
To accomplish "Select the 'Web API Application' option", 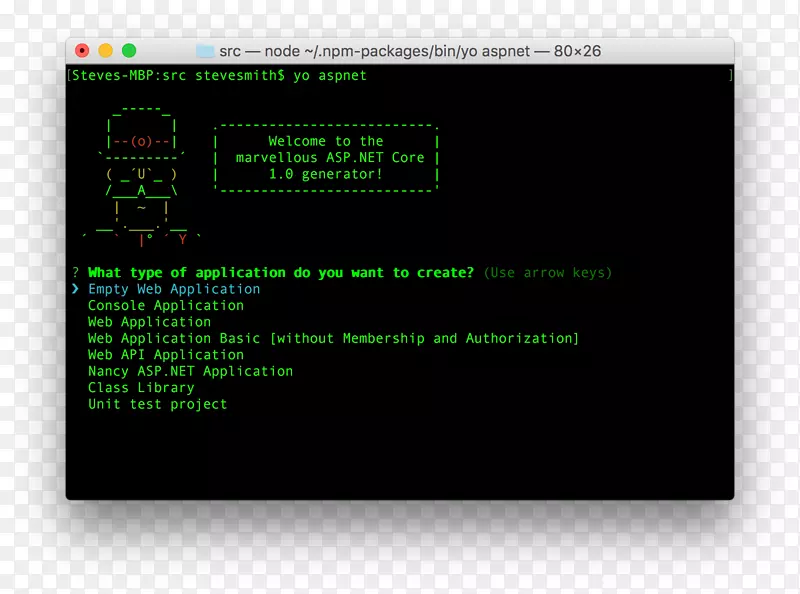I will [166, 355].
